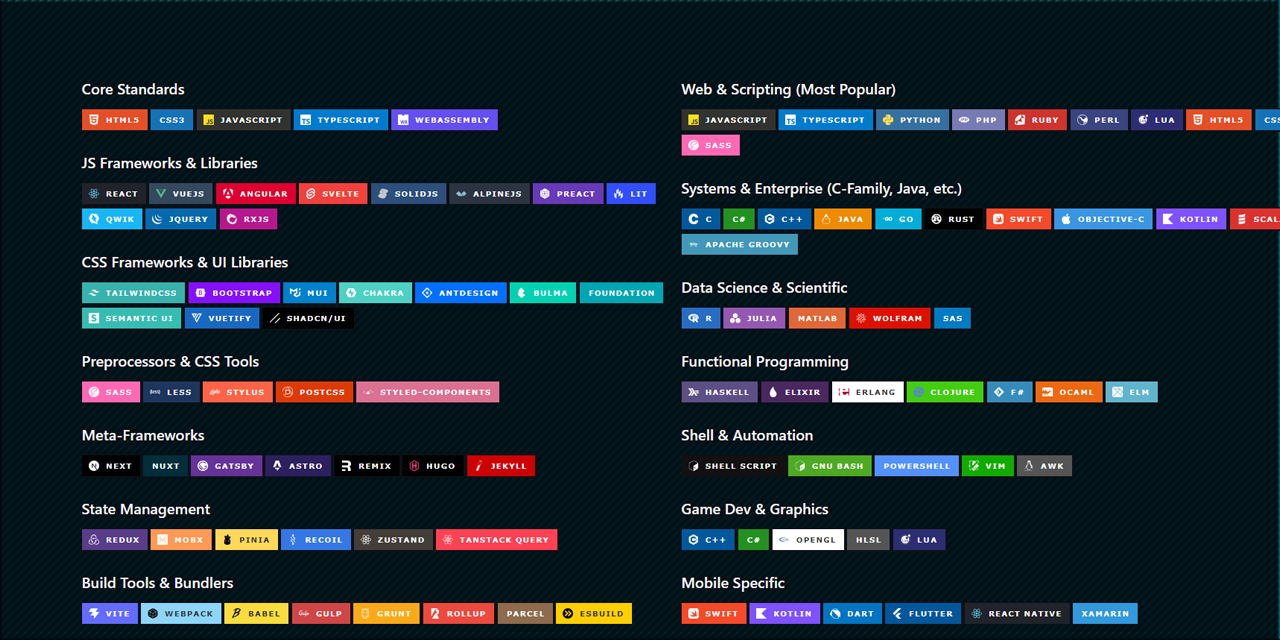Open the Clojure badge
The width and height of the screenshot is (1280, 640).
click(x=945, y=392)
